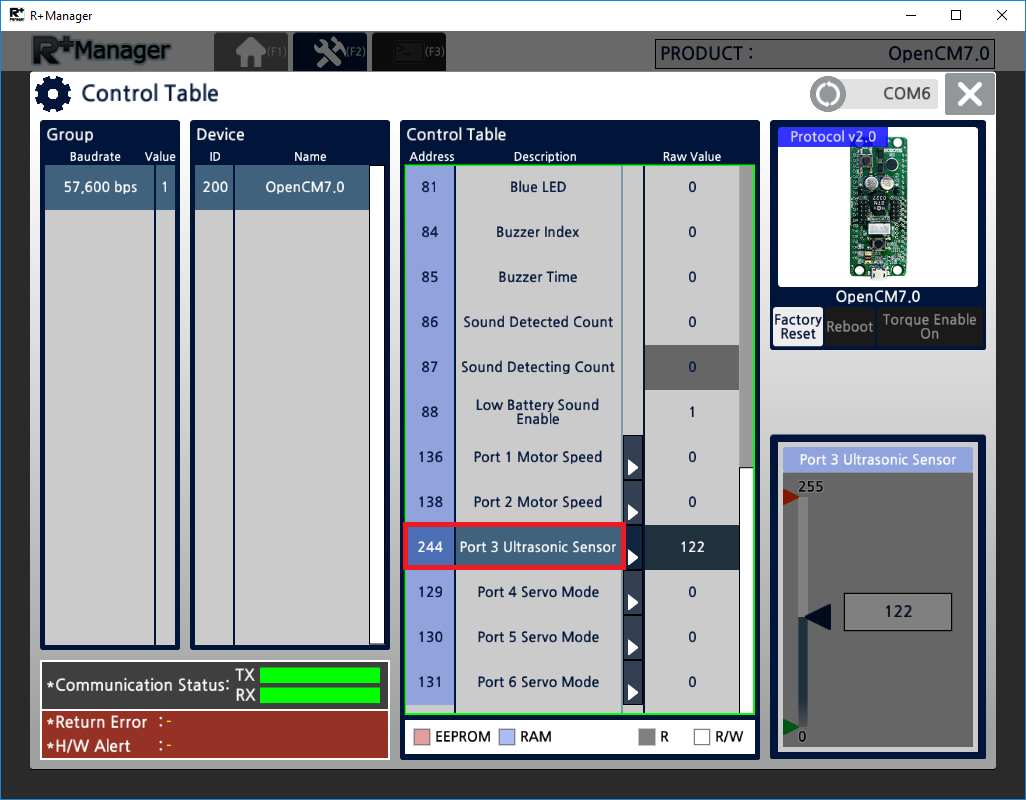Click the RX communication status bar
1026x800 pixels.
pos(320,695)
